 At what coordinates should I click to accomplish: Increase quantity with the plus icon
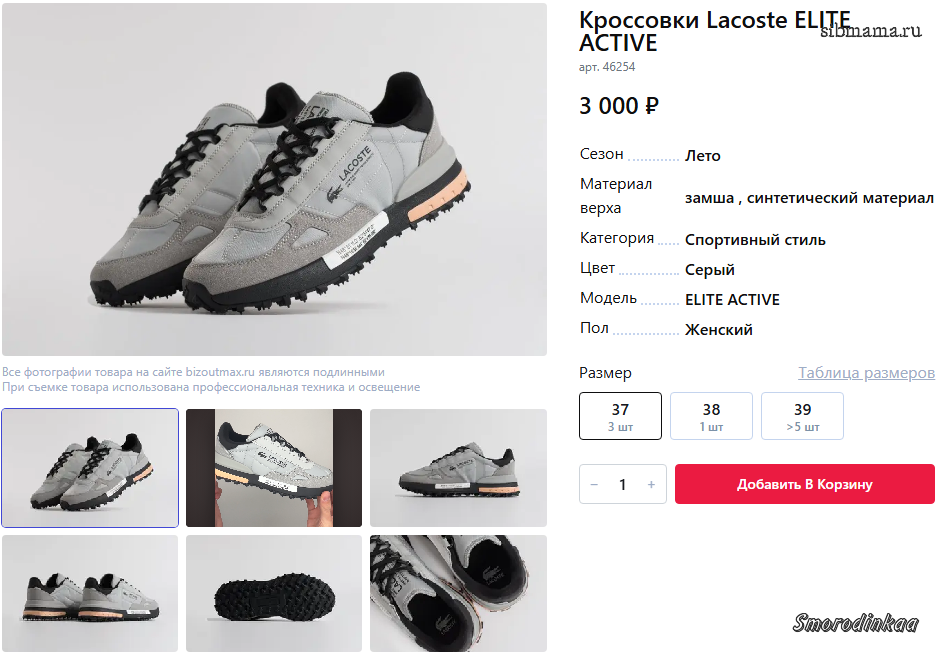tap(651, 484)
